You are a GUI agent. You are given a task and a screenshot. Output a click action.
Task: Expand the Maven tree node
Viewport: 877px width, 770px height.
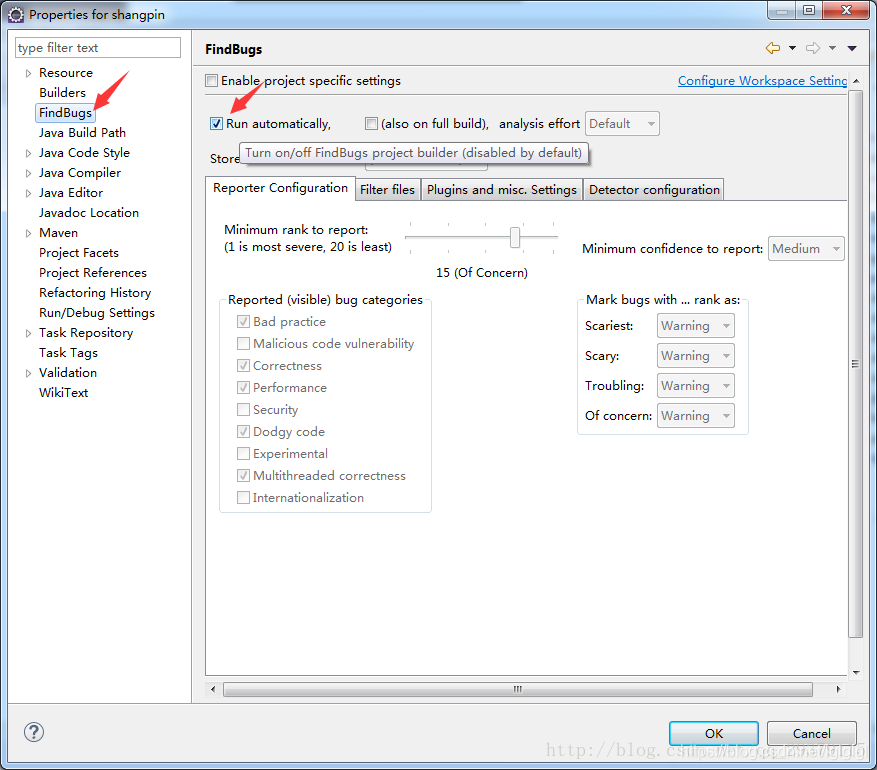[x=28, y=233]
